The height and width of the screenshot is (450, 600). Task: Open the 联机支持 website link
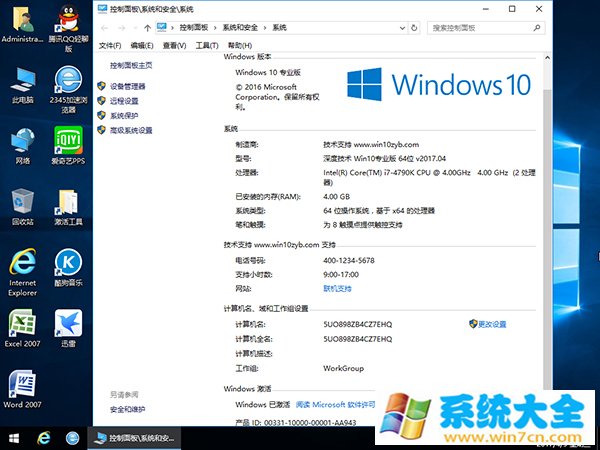pos(337,289)
